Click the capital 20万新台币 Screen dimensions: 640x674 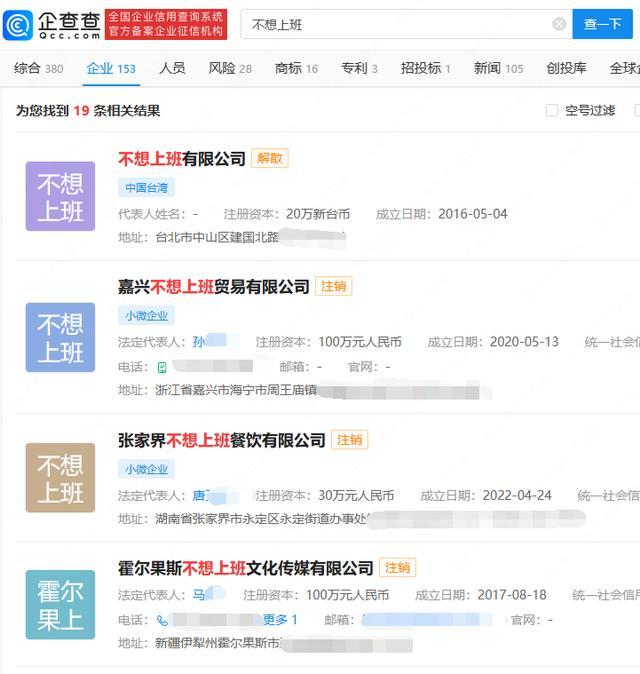(318, 214)
